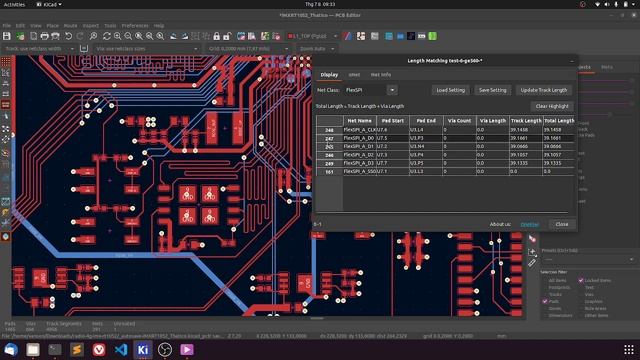Toggle auto track width button
This screenshot has width=640, height=360.
point(84,49)
